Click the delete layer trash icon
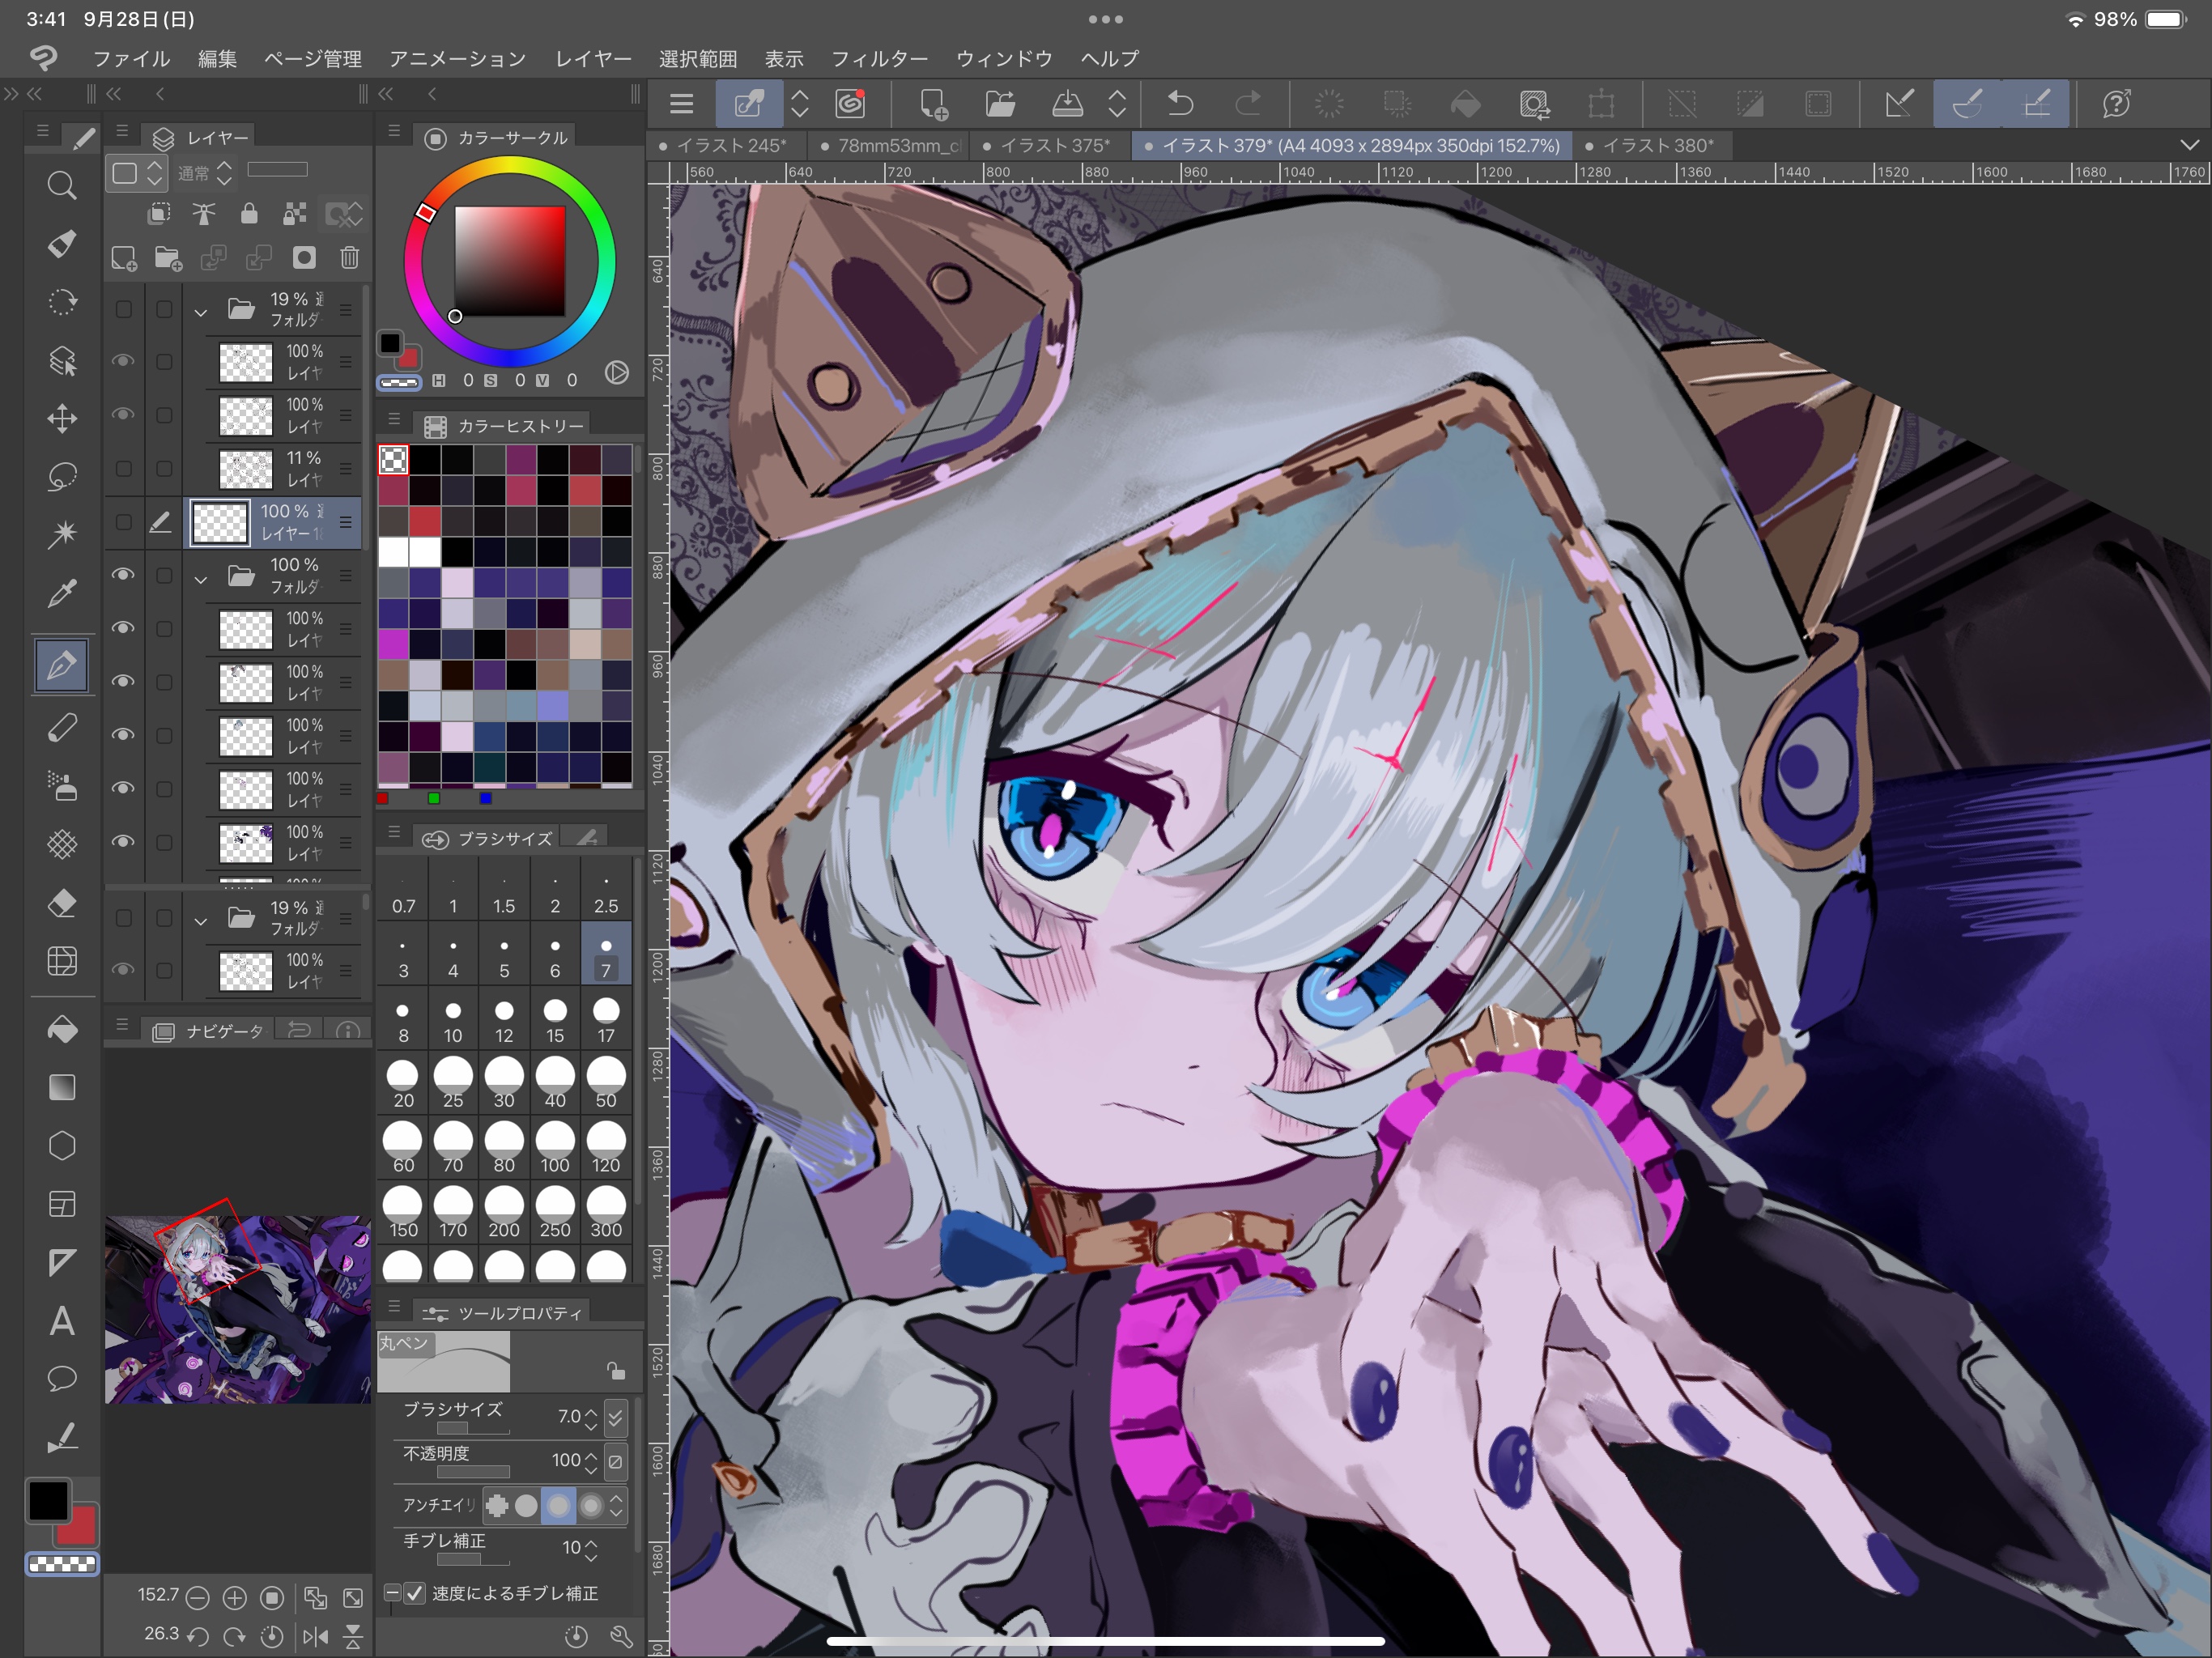The width and height of the screenshot is (2212, 1658). coord(349,258)
